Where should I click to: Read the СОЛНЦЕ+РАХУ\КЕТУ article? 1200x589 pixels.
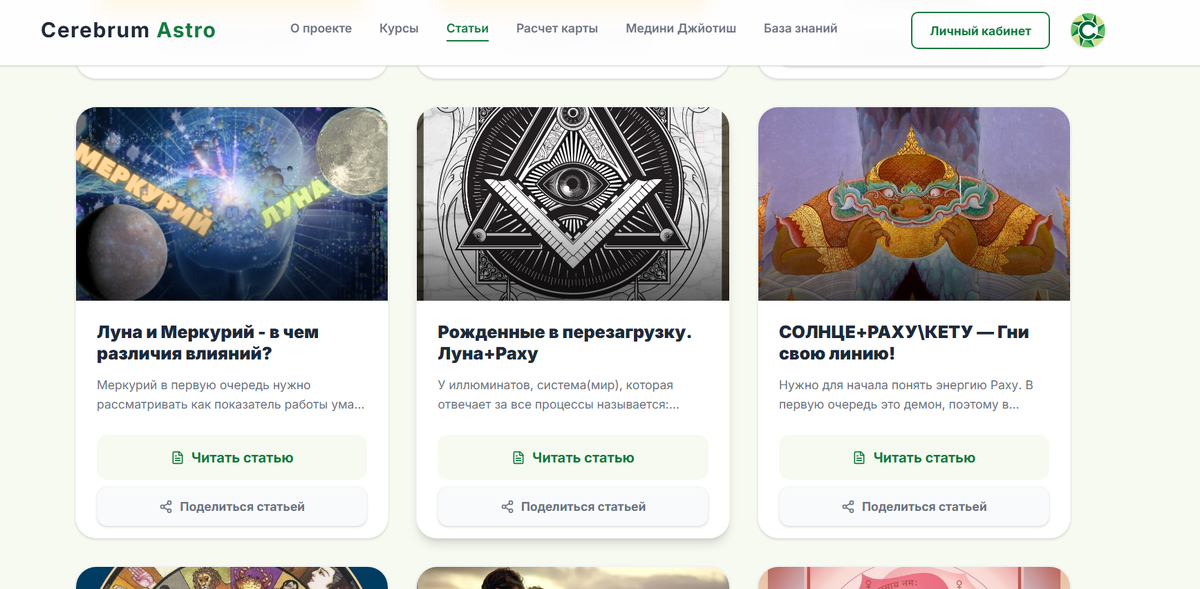[x=914, y=458]
